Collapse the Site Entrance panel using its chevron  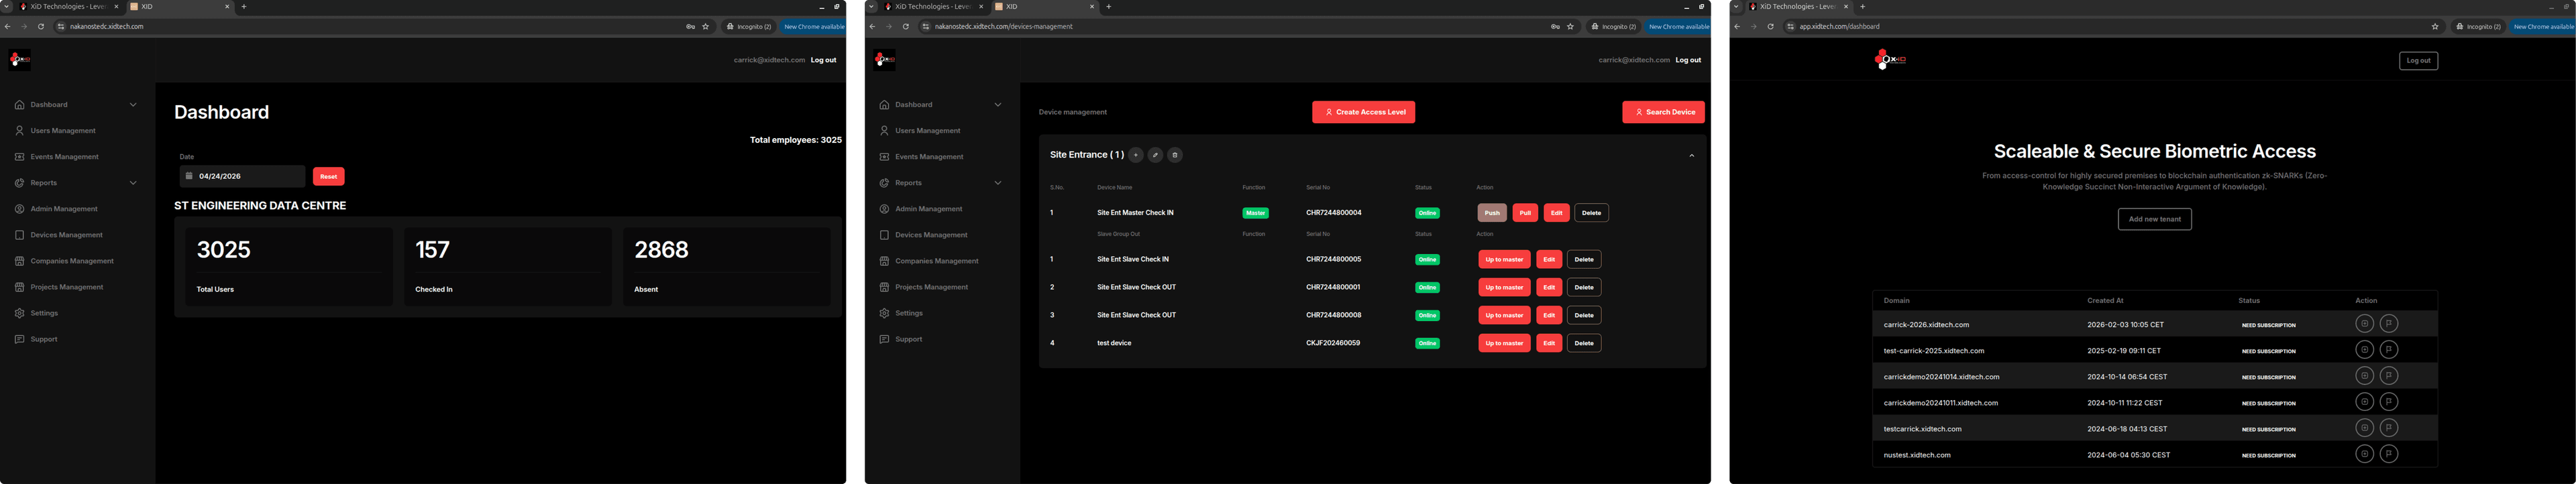click(x=1692, y=156)
